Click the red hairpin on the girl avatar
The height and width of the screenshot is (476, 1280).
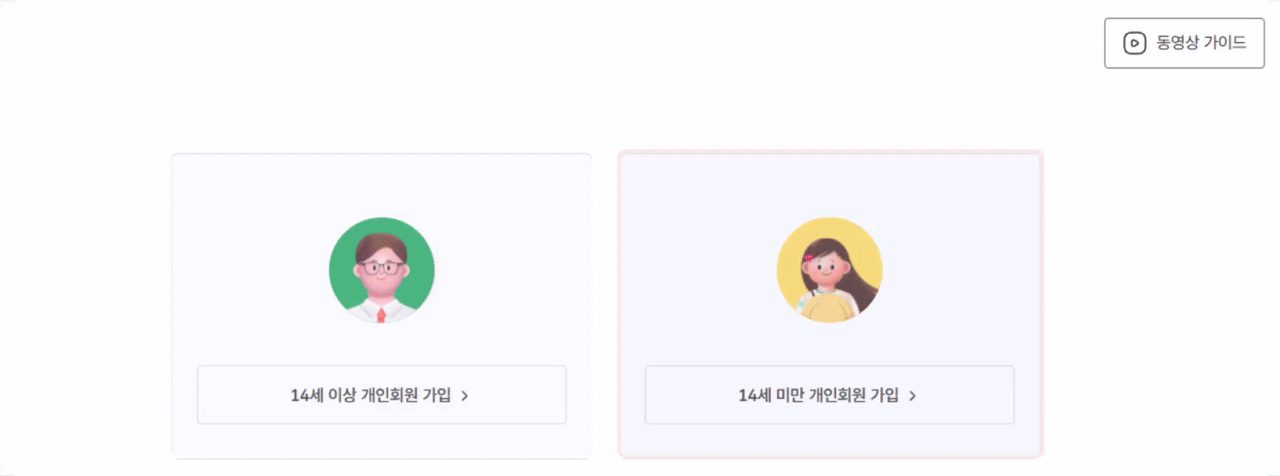tap(808, 257)
